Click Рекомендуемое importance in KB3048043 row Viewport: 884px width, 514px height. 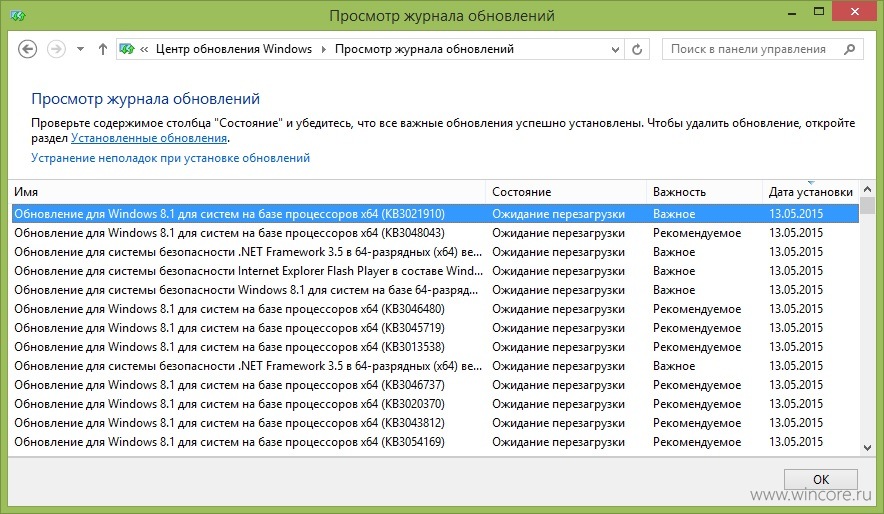pos(697,233)
